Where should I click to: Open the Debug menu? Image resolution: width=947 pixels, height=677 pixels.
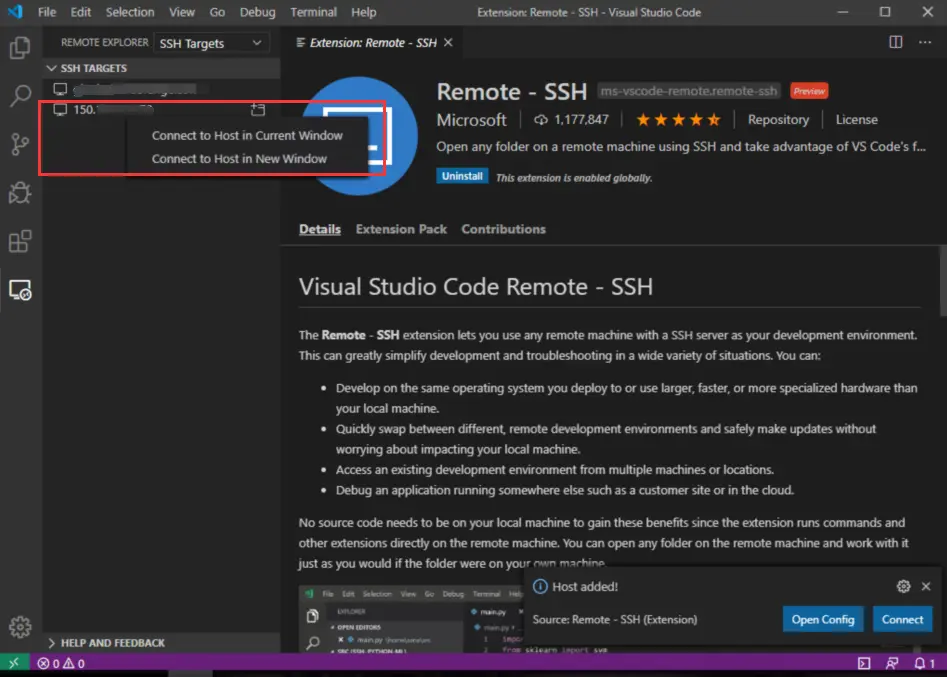point(257,12)
